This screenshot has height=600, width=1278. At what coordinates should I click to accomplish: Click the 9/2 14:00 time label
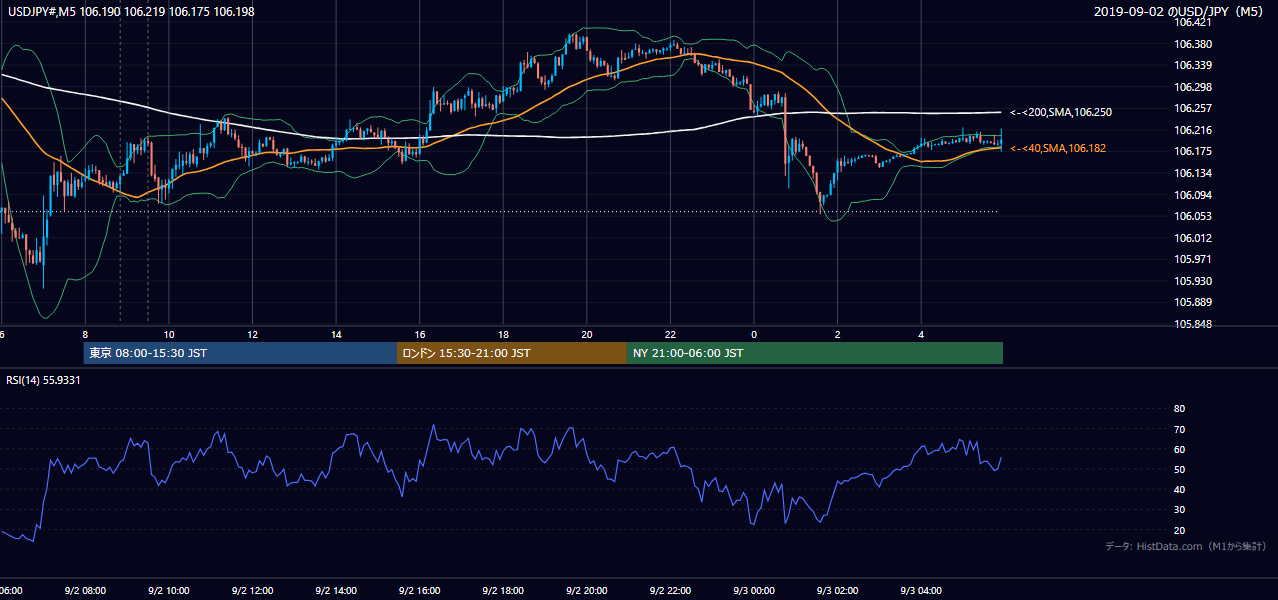(x=336, y=590)
